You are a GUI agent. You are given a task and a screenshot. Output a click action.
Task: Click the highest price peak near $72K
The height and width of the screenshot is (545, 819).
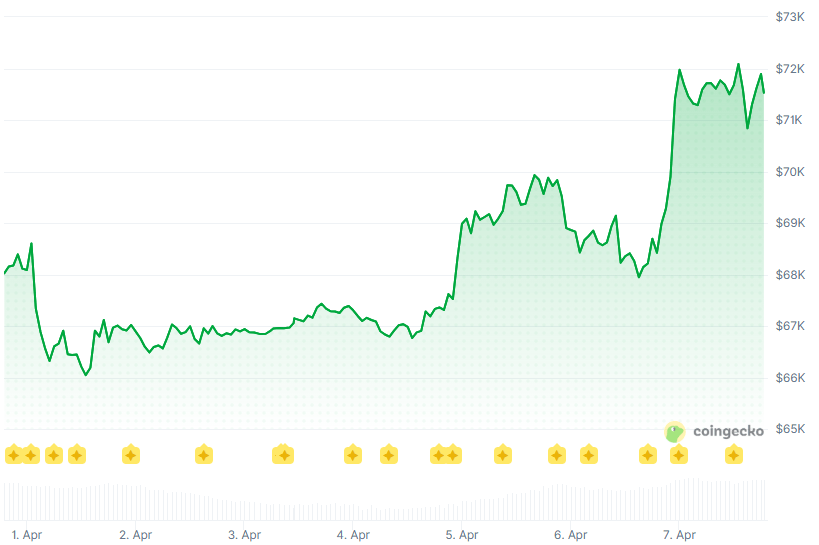point(738,64)
